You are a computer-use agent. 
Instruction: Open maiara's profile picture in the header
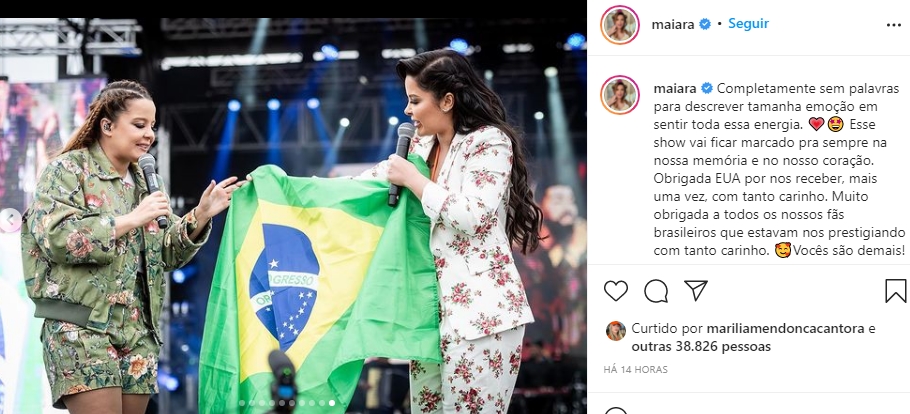[x=620, y=24]
